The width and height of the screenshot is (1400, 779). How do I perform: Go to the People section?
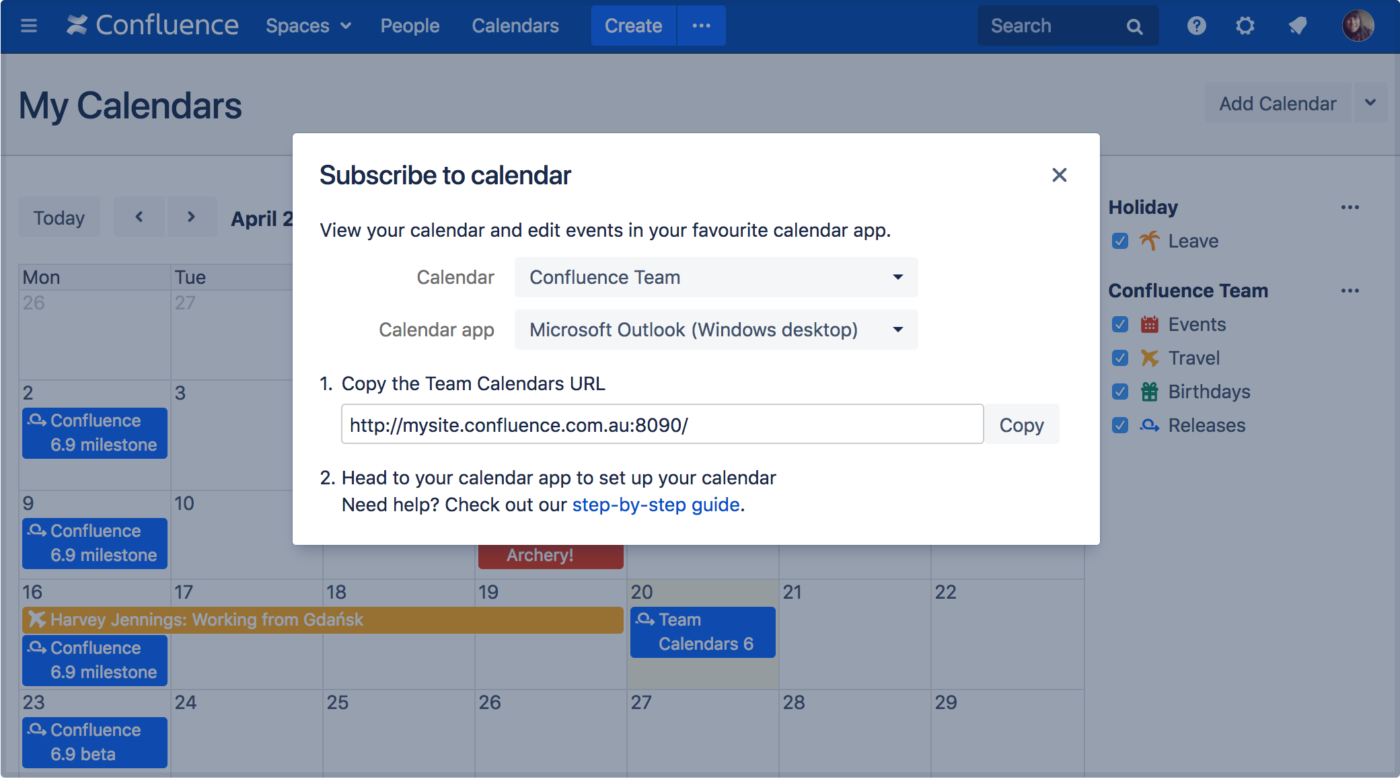pyautogui.click(x=410, y=25)
